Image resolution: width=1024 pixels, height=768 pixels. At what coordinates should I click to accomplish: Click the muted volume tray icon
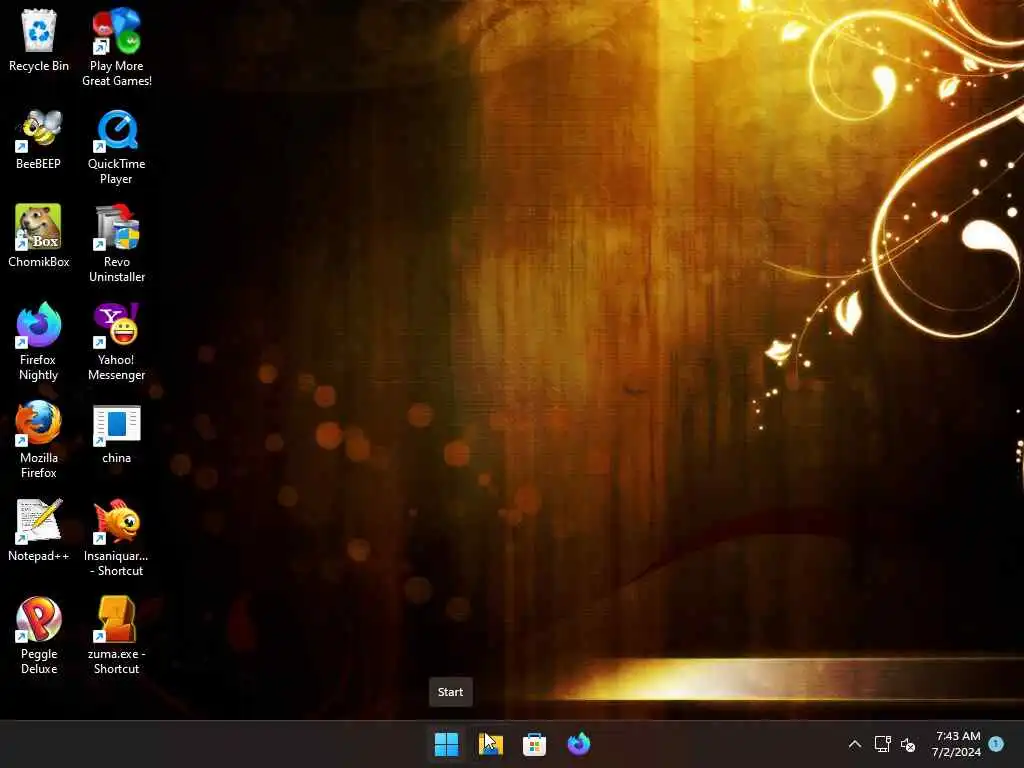pyautogui.click(x=908, y=744)
